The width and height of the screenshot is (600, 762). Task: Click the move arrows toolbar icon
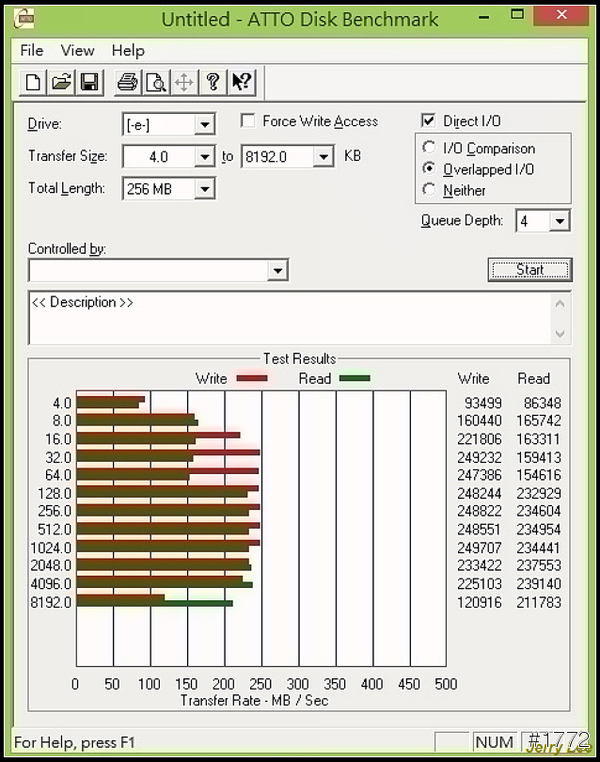184,82
